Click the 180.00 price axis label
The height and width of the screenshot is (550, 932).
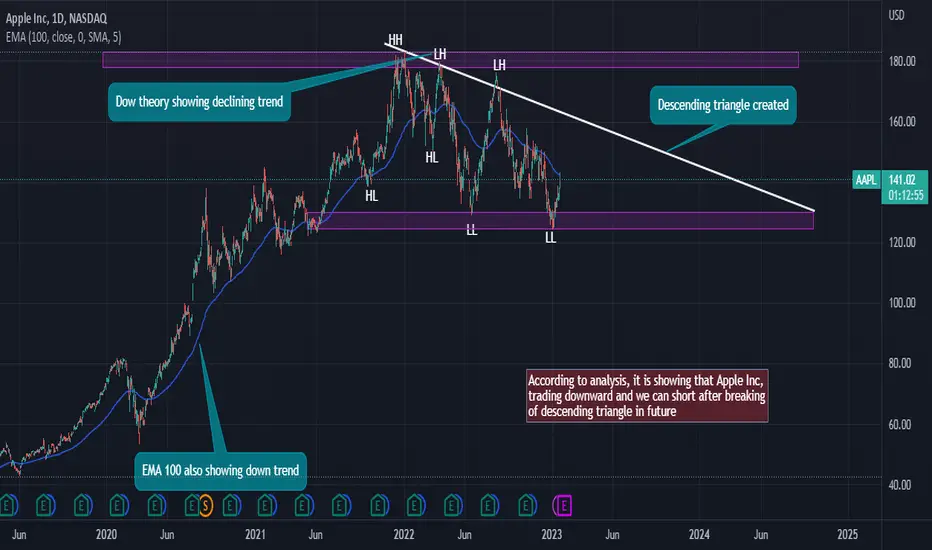coord(902,61)
